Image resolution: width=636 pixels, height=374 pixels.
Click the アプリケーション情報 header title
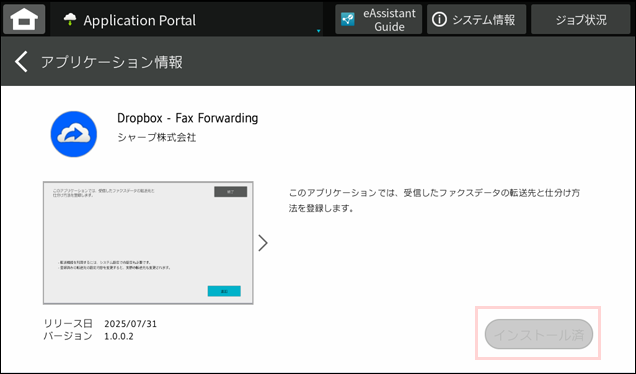click(x=112, y=62)
